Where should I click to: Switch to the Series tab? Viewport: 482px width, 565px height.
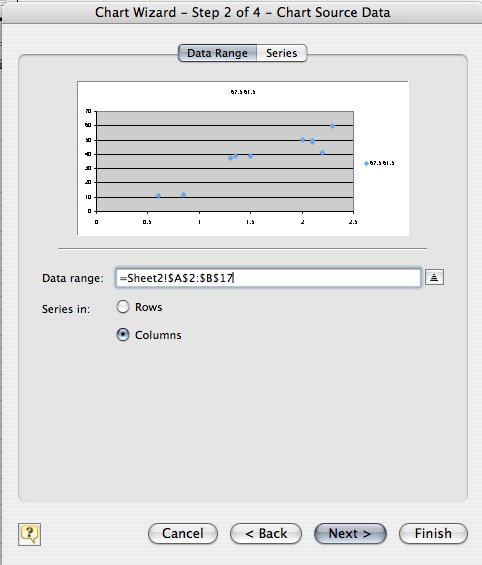282,53
